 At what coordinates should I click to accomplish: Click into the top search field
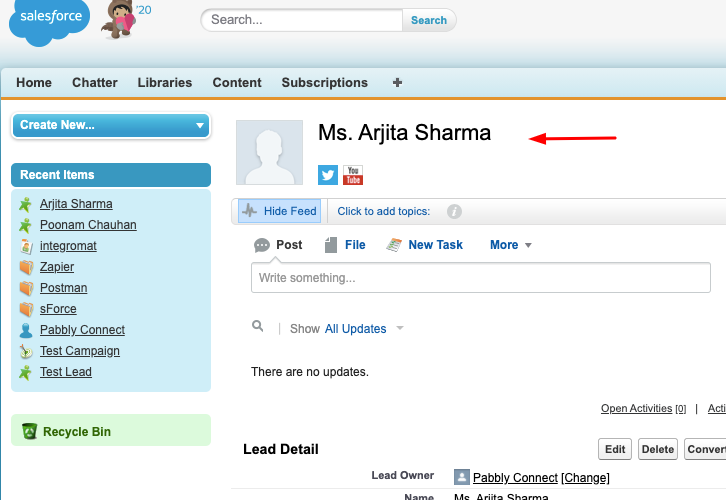pyautogui.click(x=302, y=20)
